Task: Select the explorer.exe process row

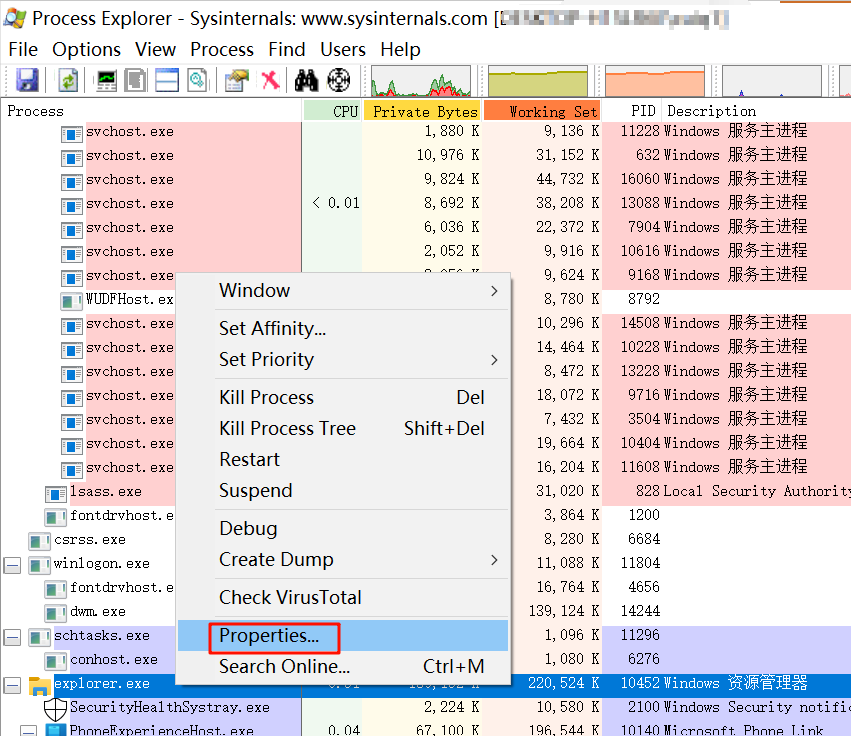Action: [x=426, y=683]
